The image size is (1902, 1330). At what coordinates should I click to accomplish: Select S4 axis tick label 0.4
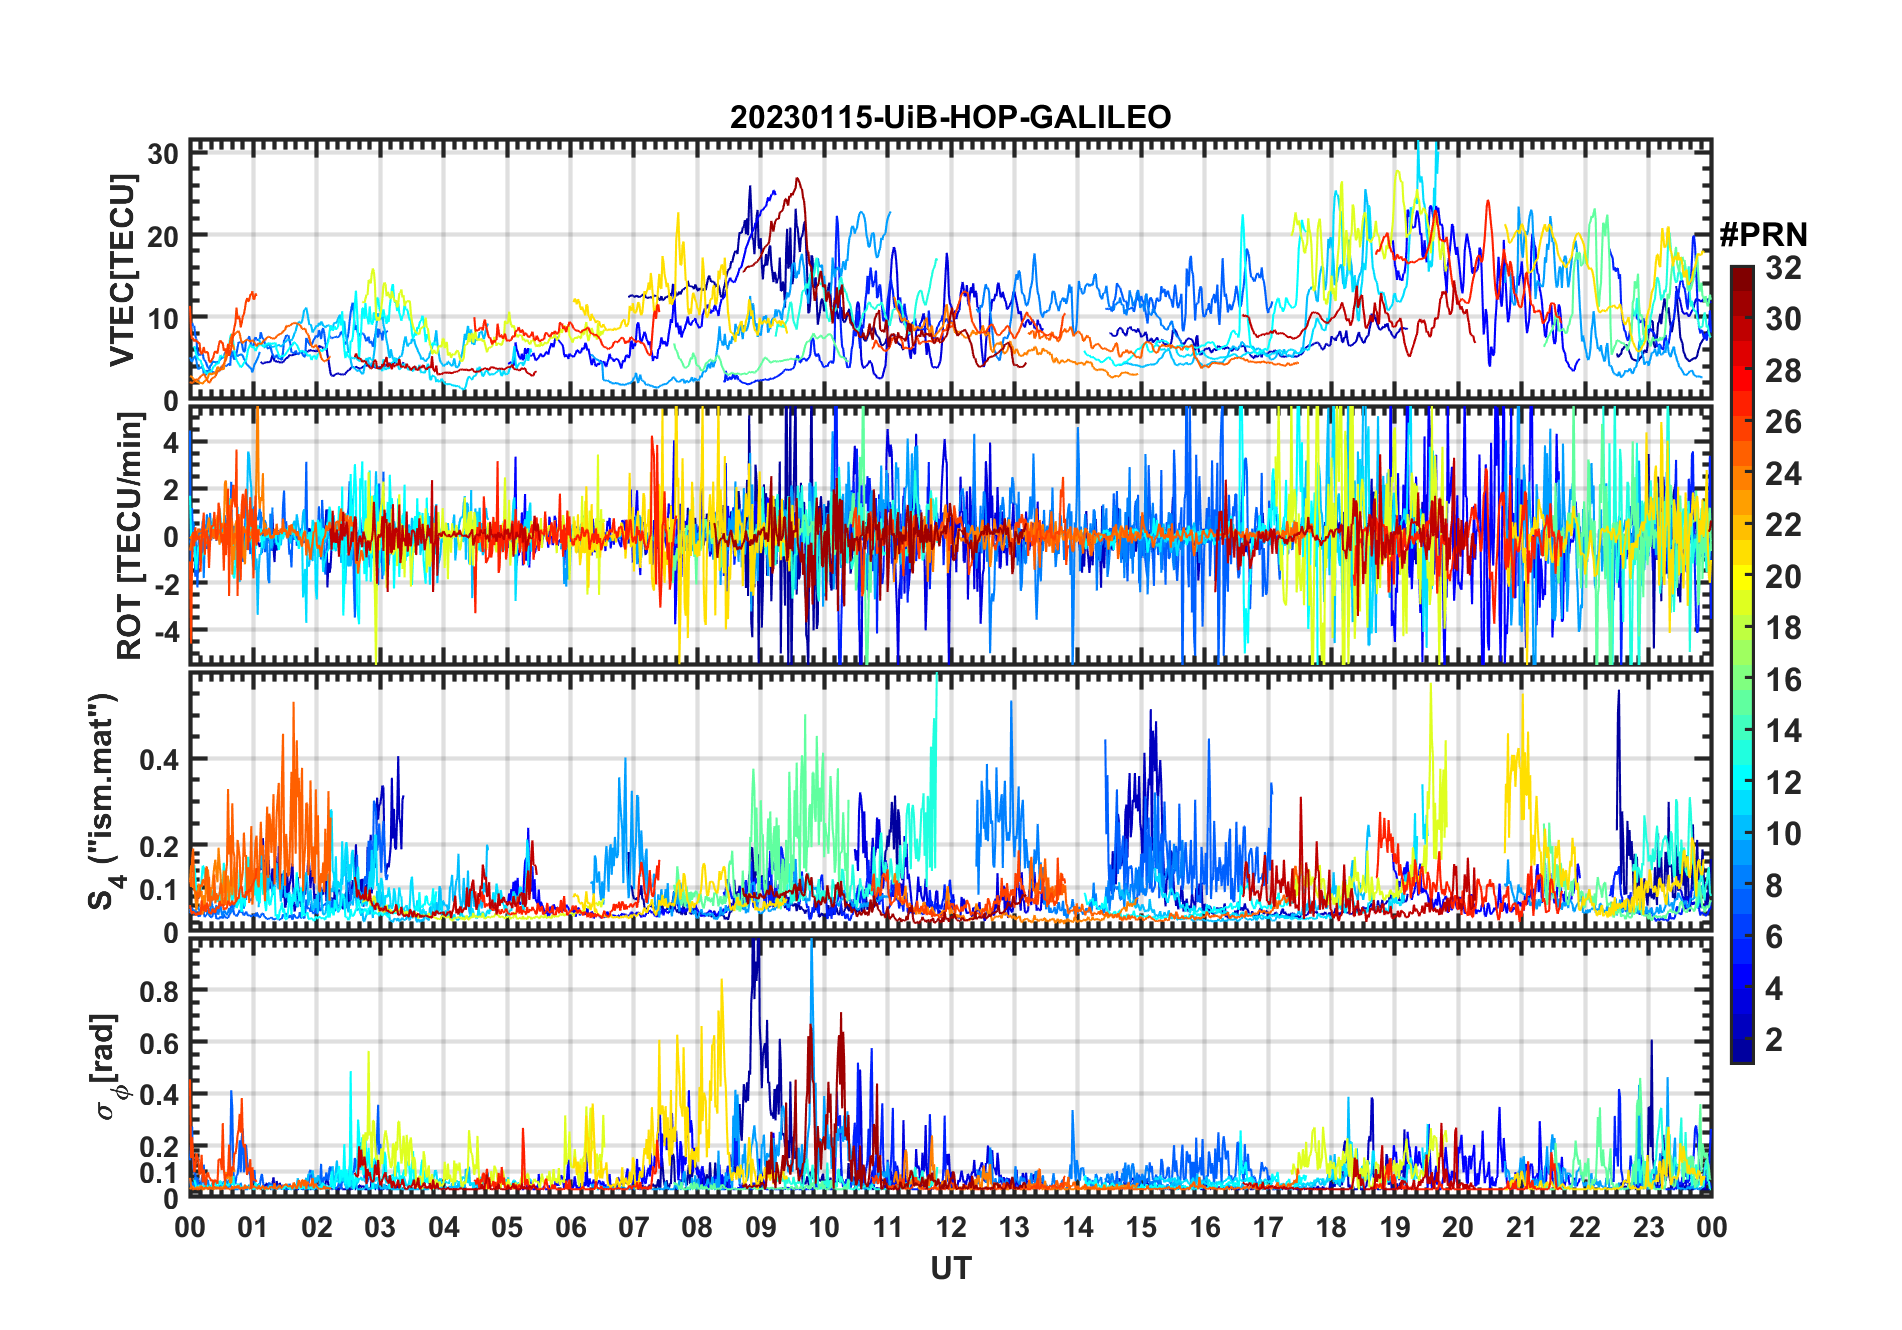point(159,760)
